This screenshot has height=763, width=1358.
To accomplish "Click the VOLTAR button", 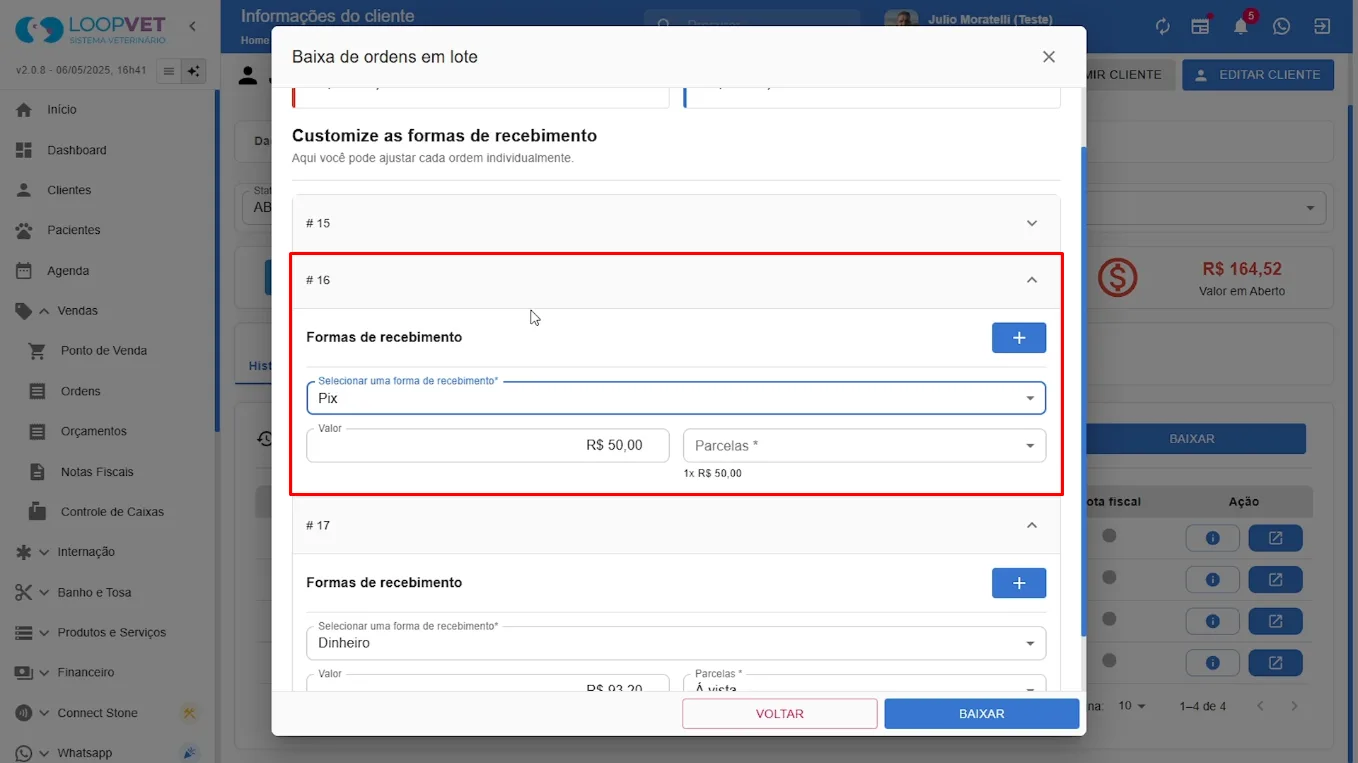I will pyautogui.click(x=780, y=714).
